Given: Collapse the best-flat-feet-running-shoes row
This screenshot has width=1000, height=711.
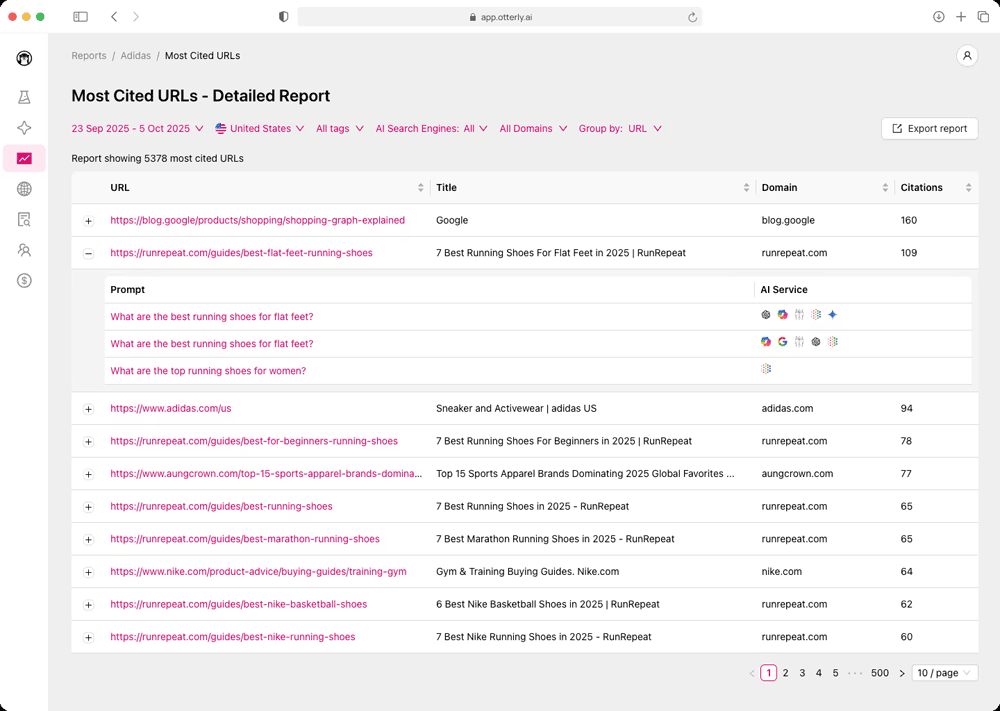Looking at the screenshot, I should click(x=88, y=254).
